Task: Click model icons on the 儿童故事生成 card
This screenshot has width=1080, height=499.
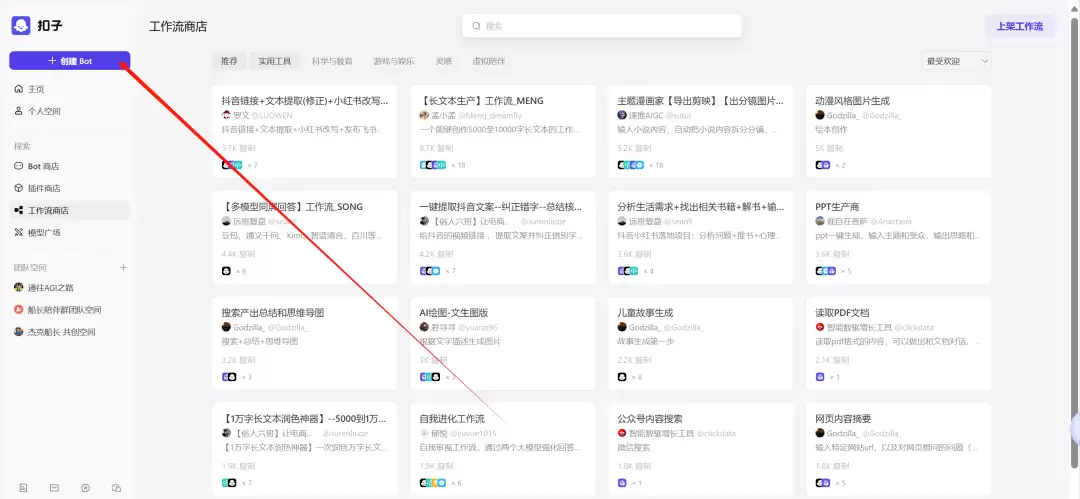Action: coord(623,377)
